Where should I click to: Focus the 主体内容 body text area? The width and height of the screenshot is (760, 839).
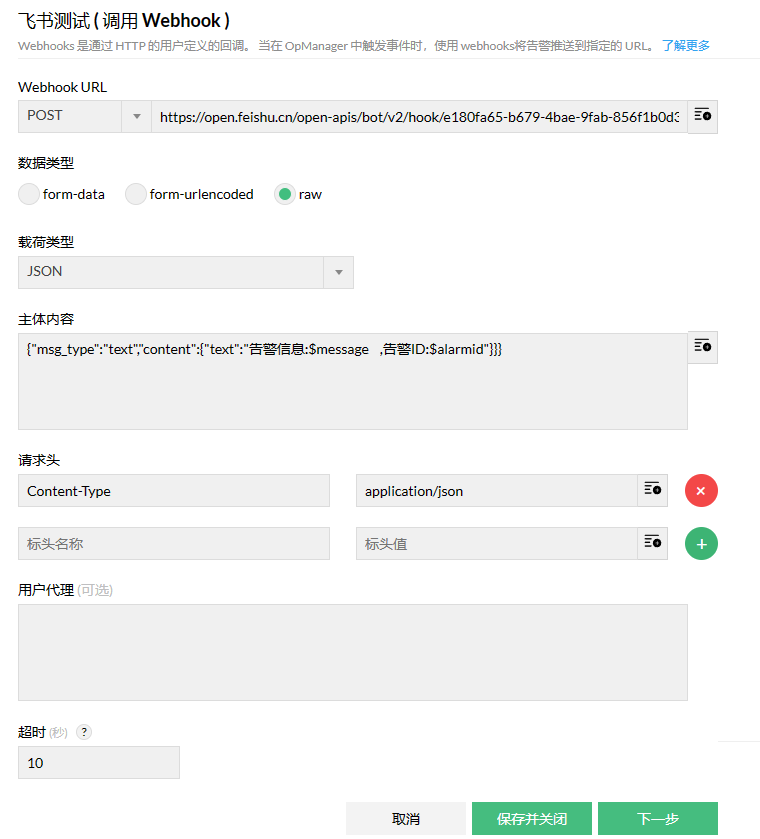[353, 382]
